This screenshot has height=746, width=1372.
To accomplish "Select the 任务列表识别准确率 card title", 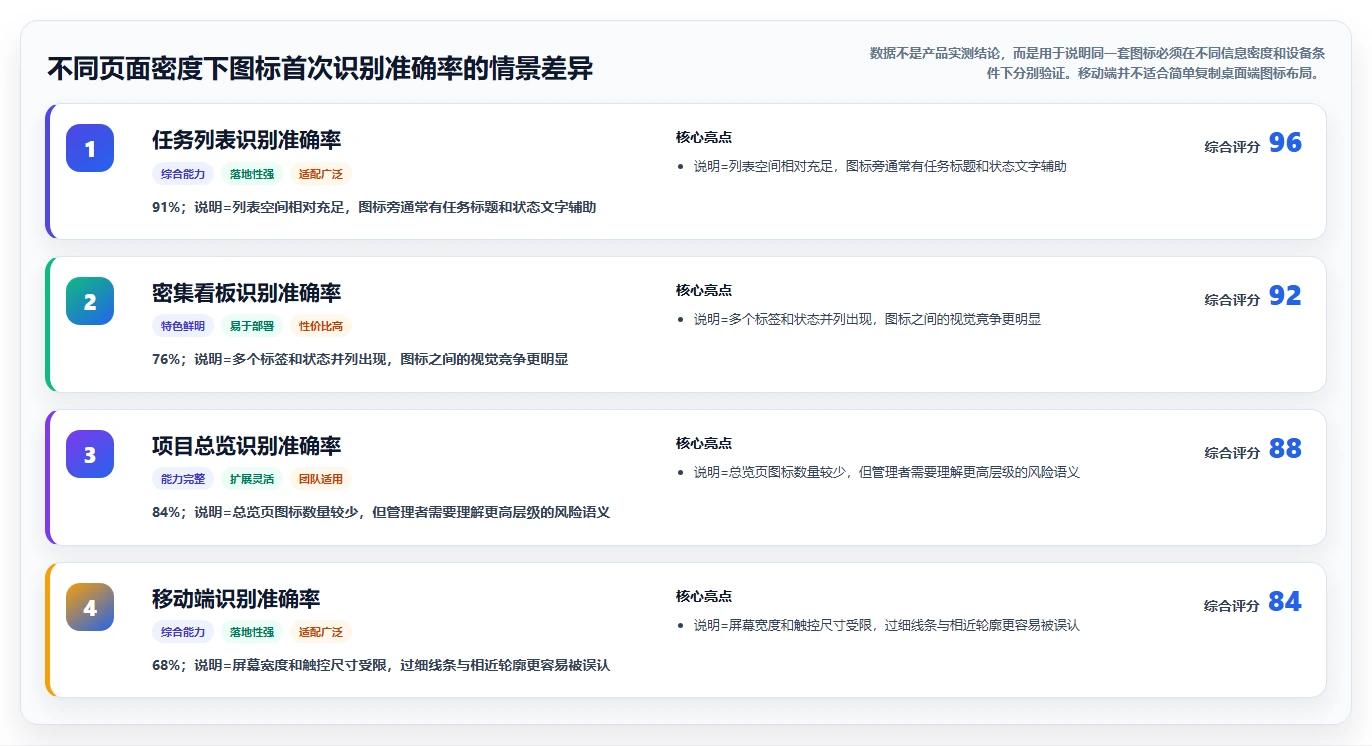I will coord(246,140).
